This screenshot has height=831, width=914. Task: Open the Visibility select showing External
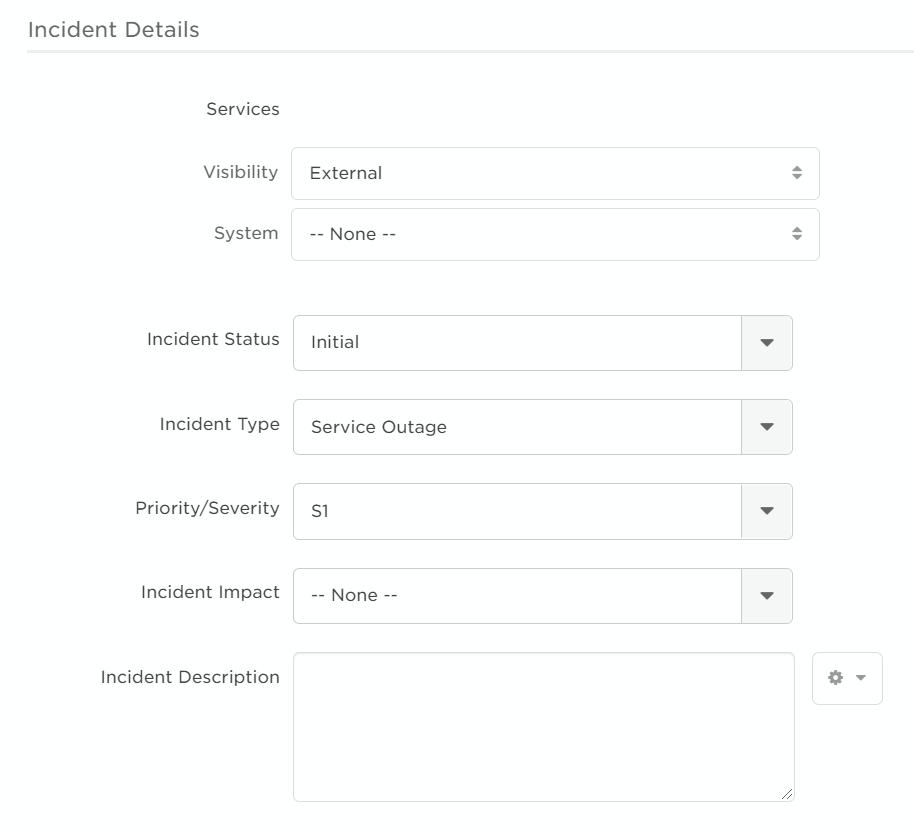540,173
